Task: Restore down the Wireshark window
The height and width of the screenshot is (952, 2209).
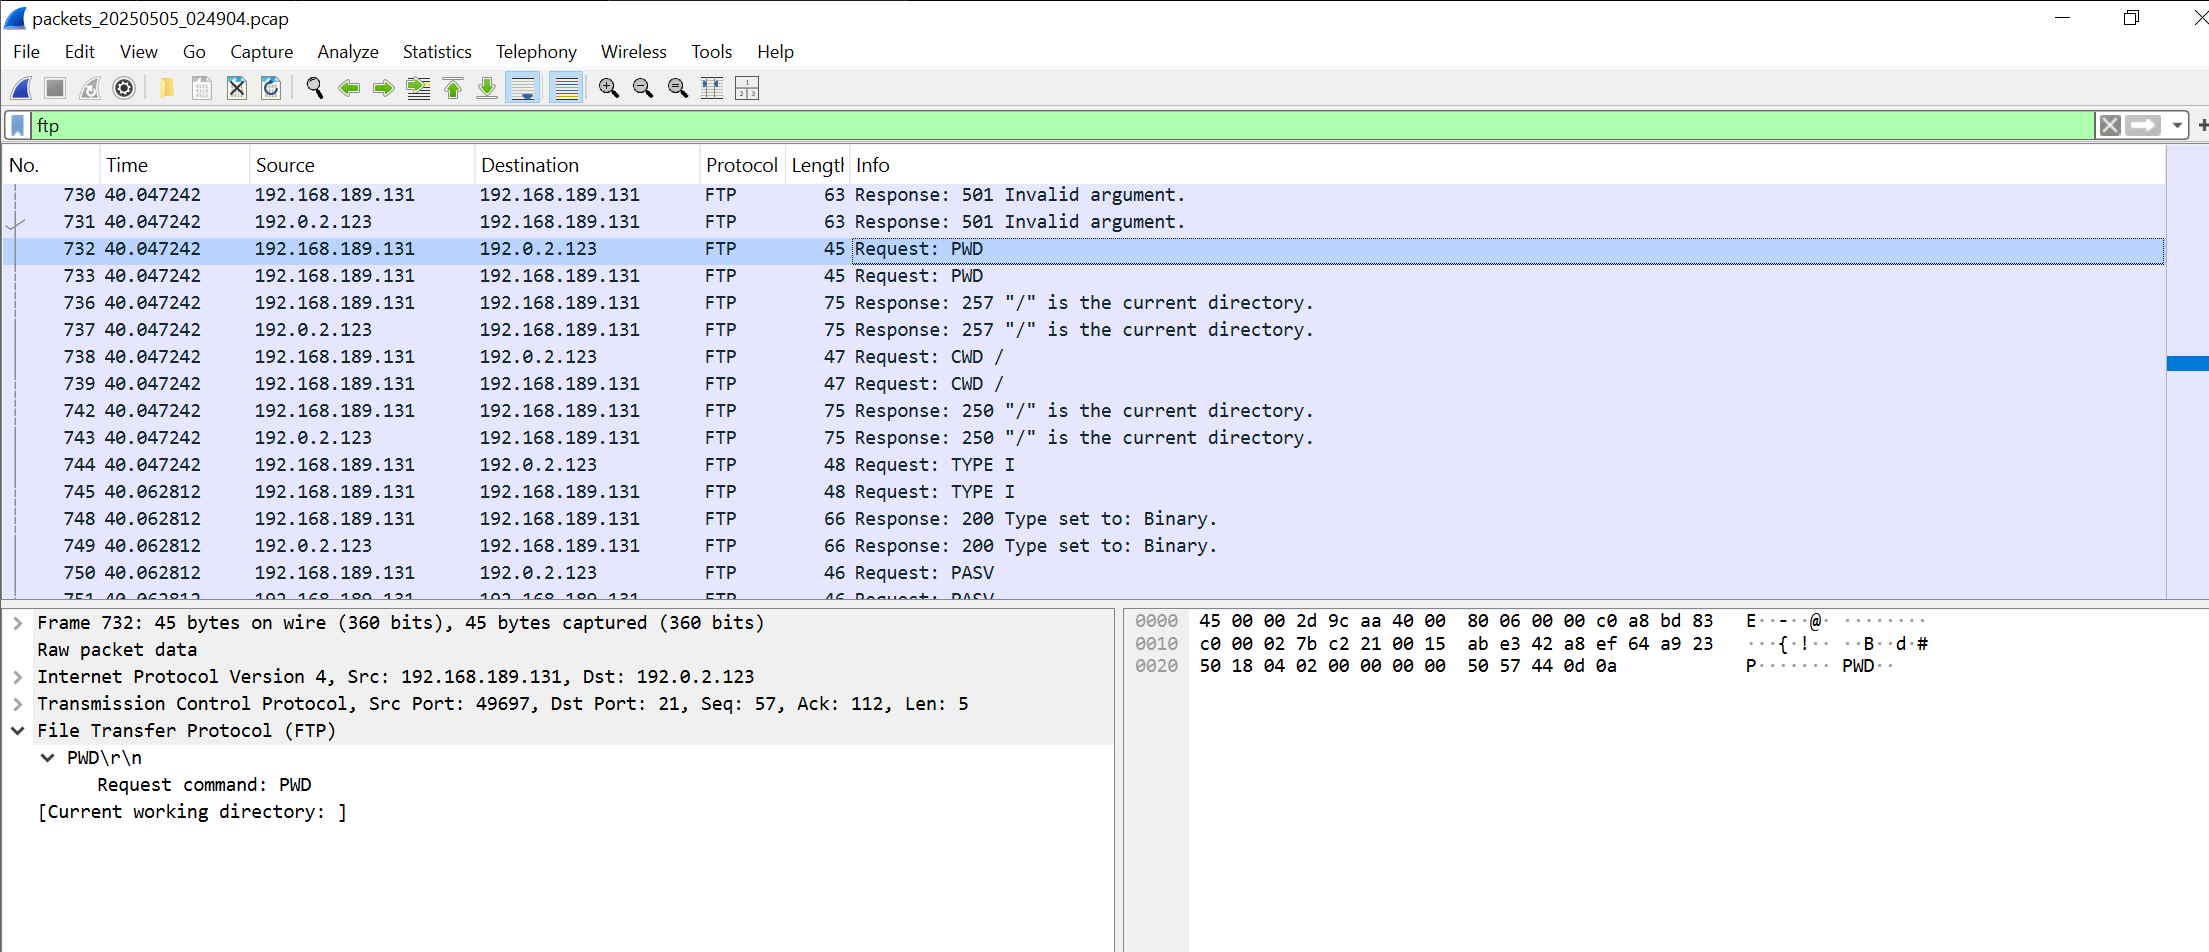Action: [2131, 18]
